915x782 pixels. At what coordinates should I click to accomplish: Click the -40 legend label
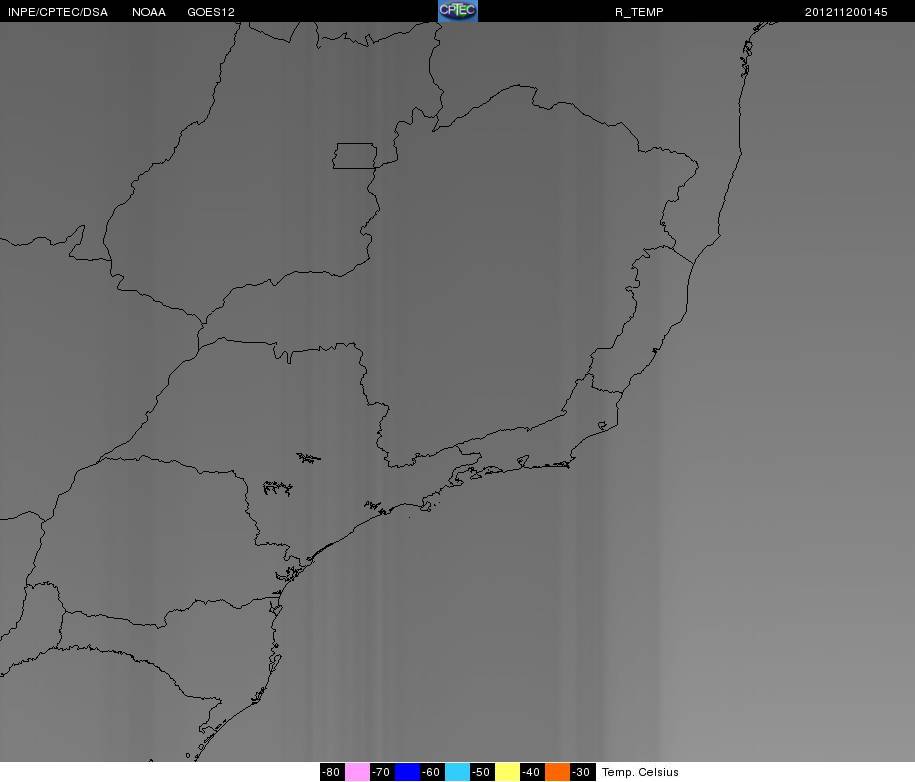pyautogui.click(x=532, y=772)
